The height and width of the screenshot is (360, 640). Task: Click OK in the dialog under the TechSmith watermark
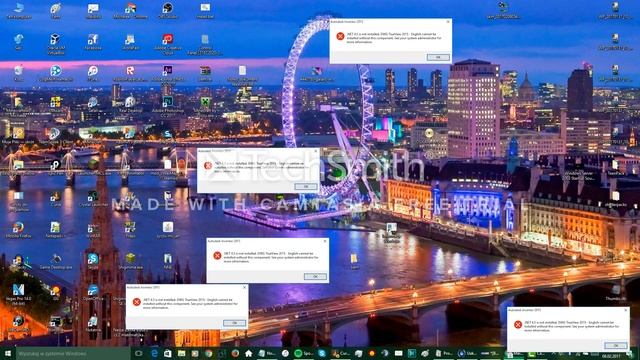[306, 186]
